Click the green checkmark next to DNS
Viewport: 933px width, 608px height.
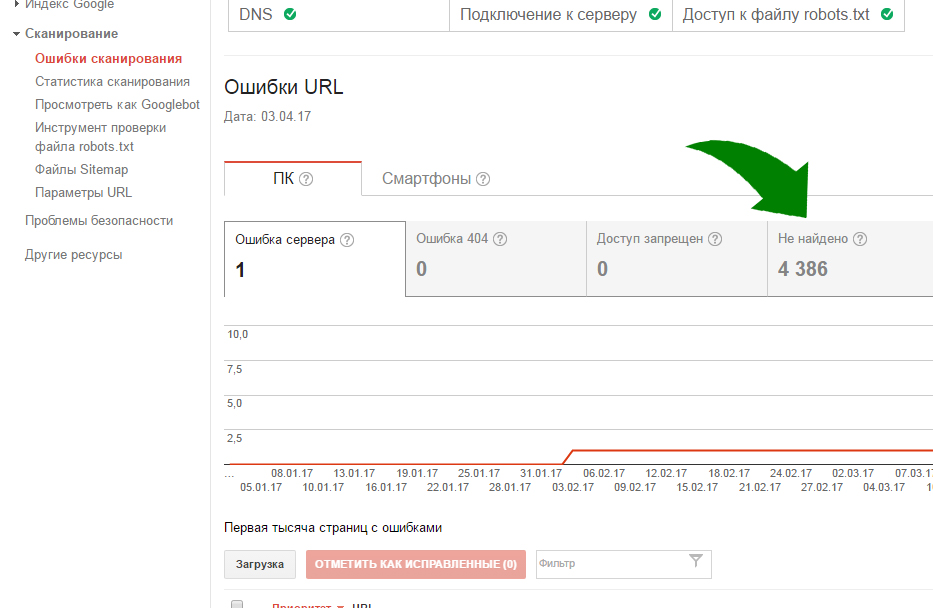(290, 15)
